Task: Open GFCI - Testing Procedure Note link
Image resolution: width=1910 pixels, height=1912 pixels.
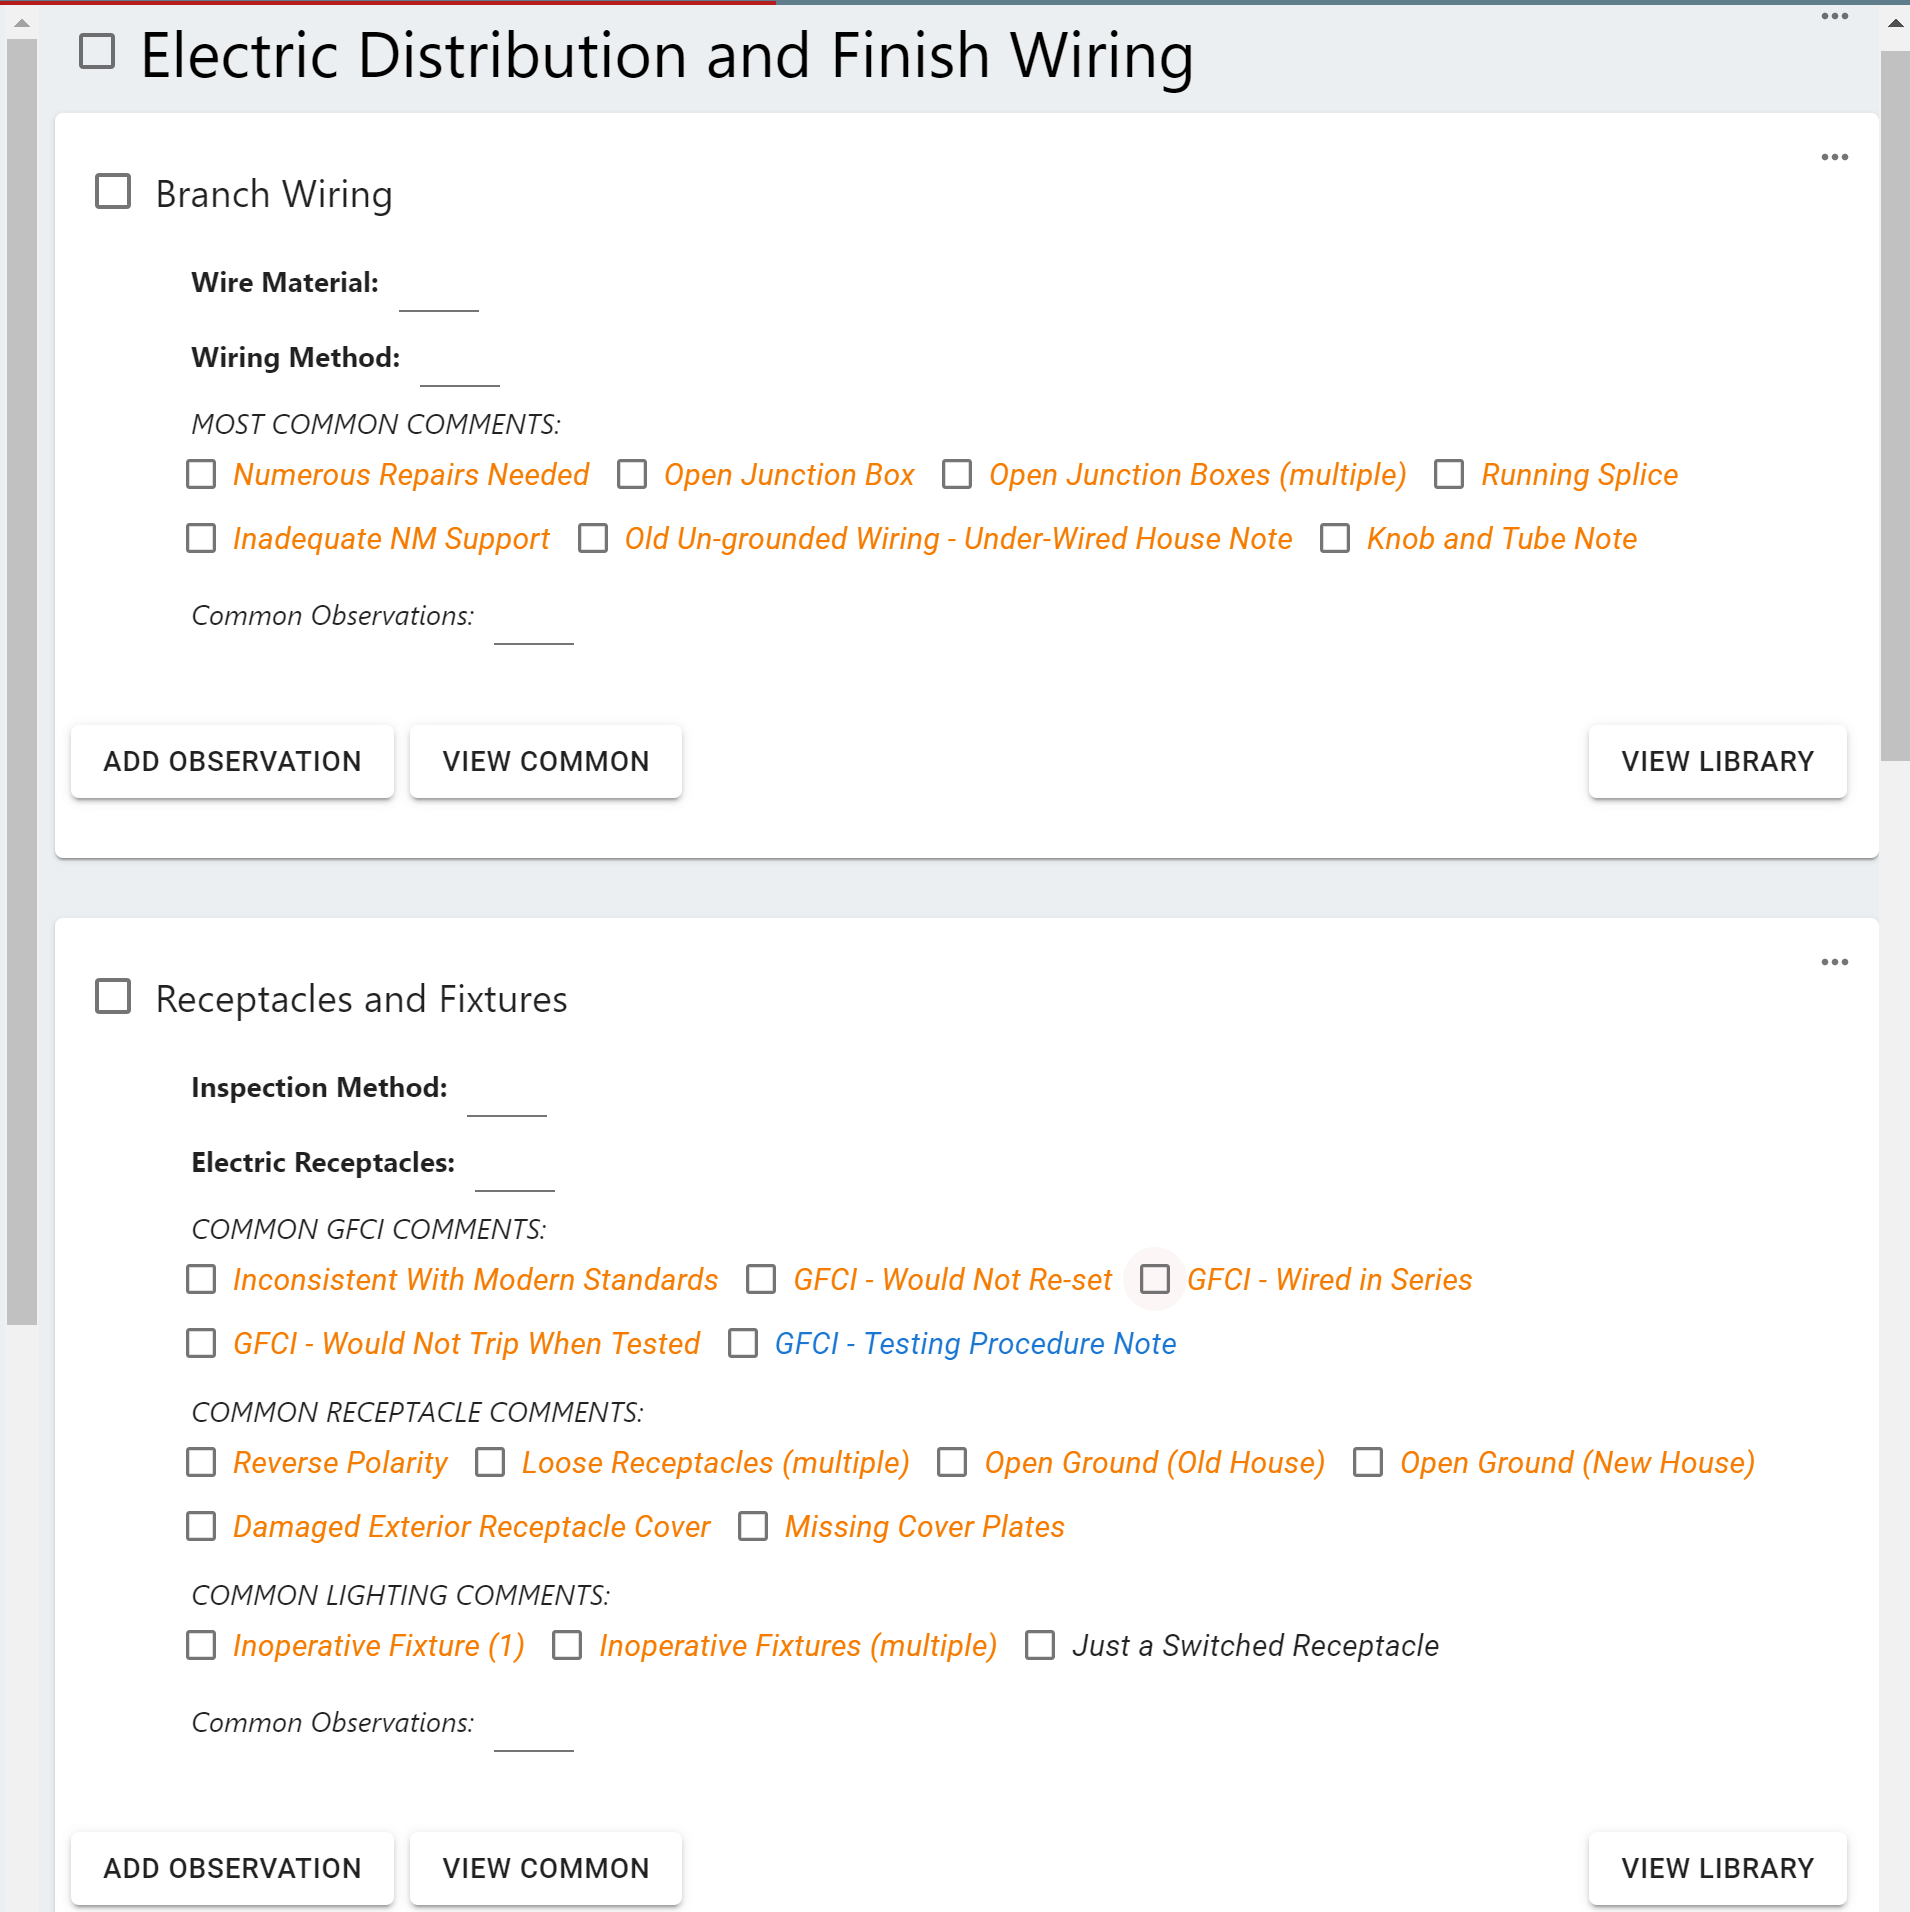Action: (x=975, y=1343)
